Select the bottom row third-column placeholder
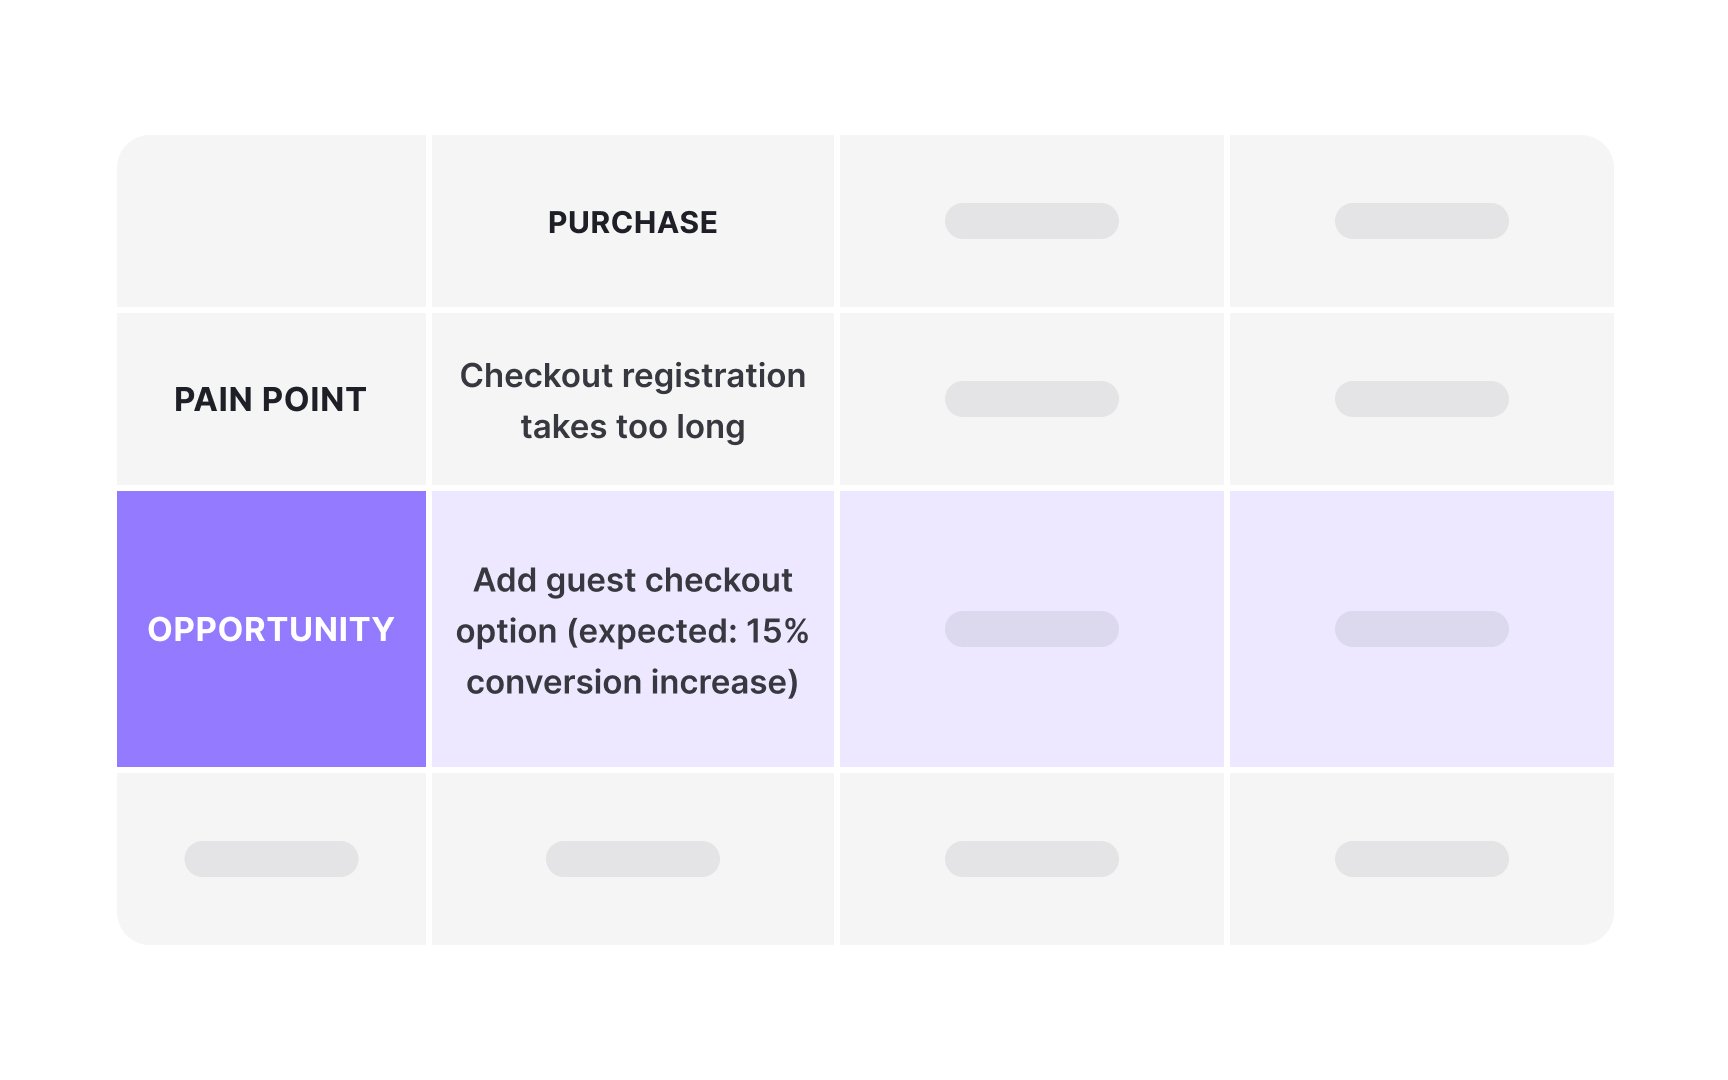Screen dimensions: 1728x1080 (1031, 859)
